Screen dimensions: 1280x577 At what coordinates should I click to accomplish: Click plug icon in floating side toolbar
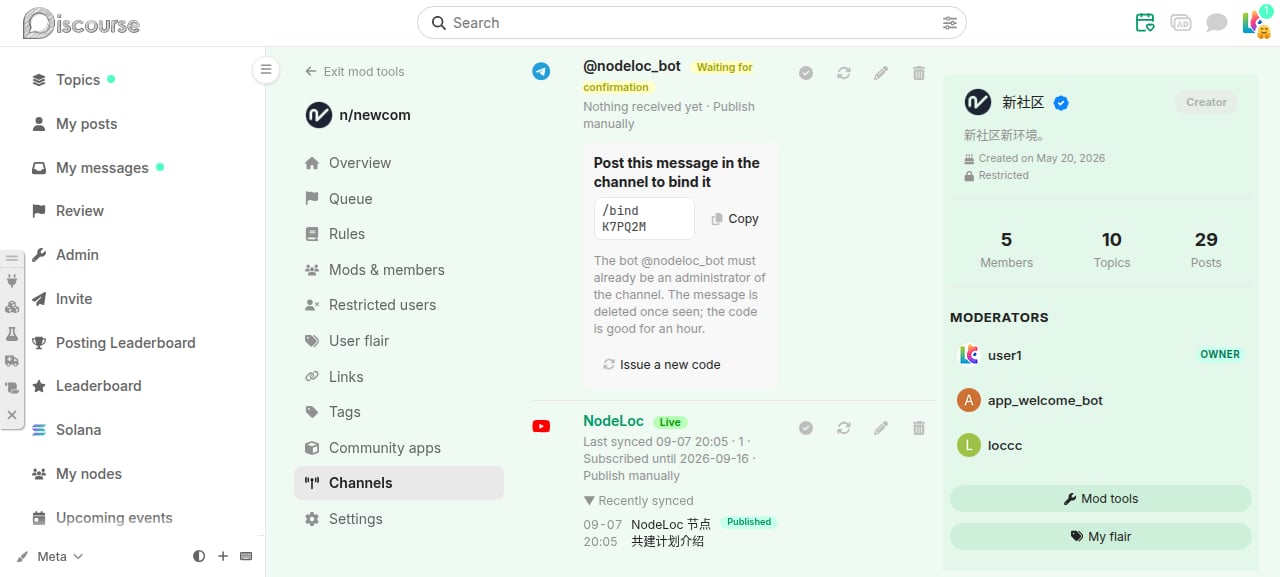(x=12, y=281)
